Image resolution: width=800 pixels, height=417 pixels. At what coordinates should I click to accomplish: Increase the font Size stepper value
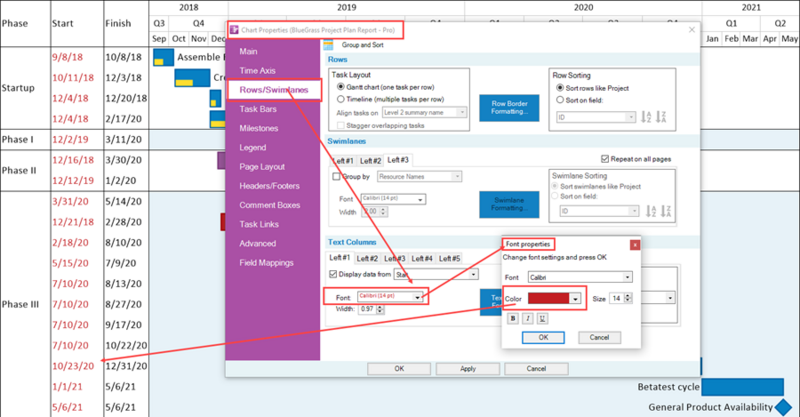coord(628,296)
